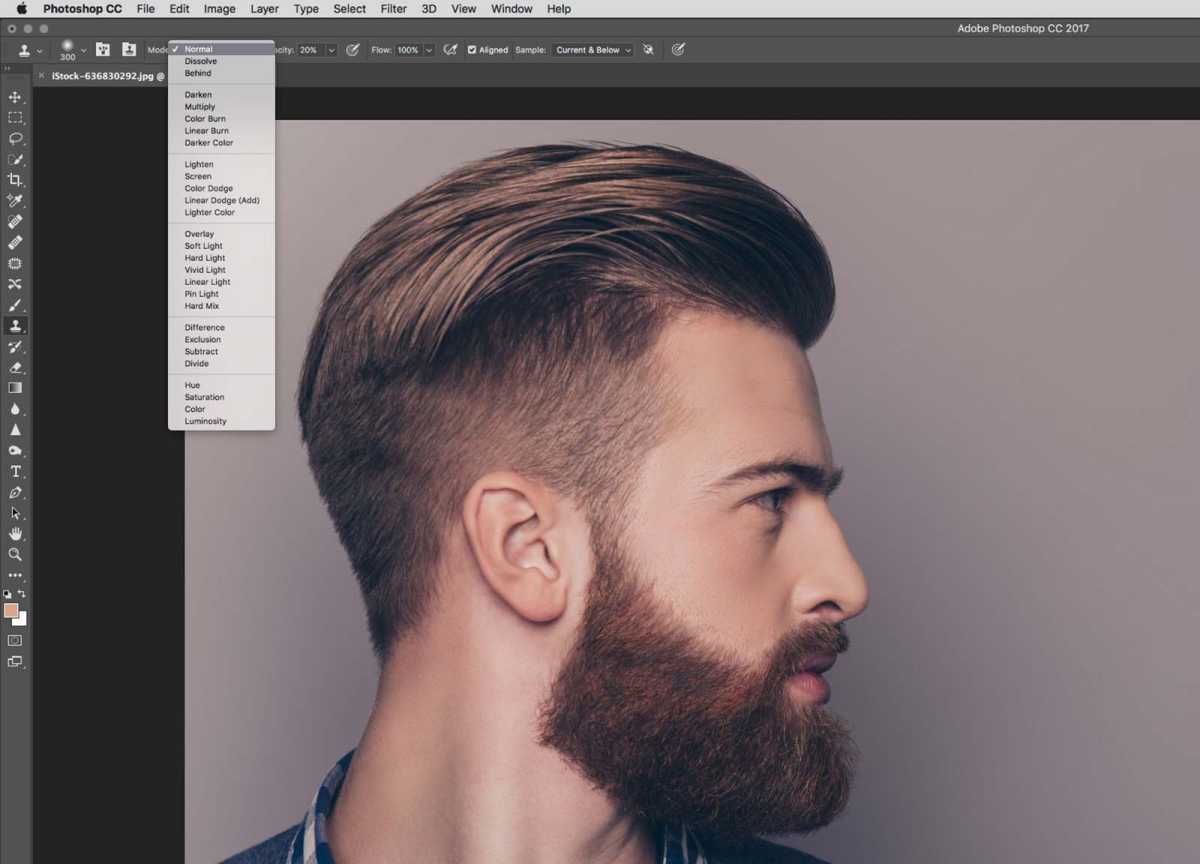Choose Darken blend mode
The height and width of the screenshot is (864, 1200).
(x=222, y=95)
